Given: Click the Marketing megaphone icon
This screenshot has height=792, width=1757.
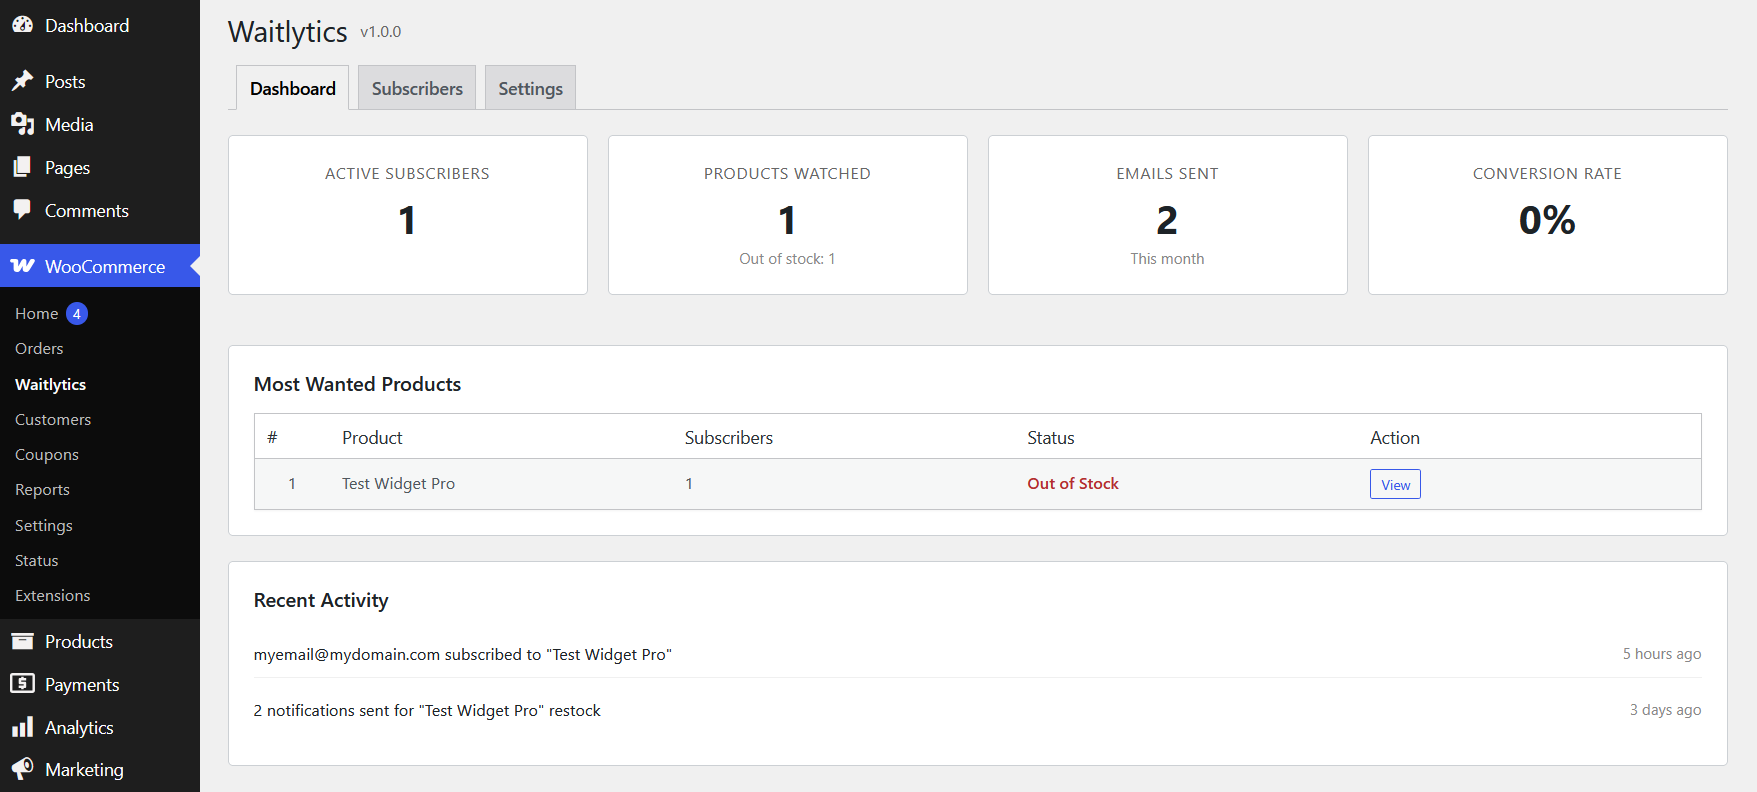Looking at the screenshot, I should (22, 769).
